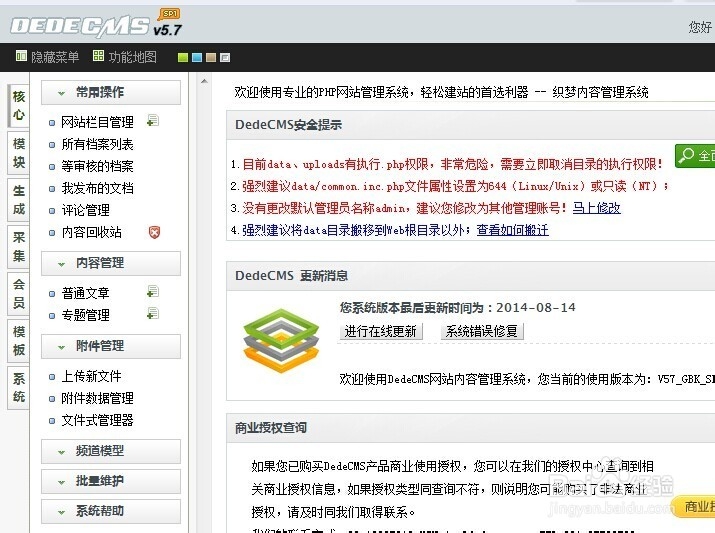Click the 进行在线更新 button

click(381, 331)
